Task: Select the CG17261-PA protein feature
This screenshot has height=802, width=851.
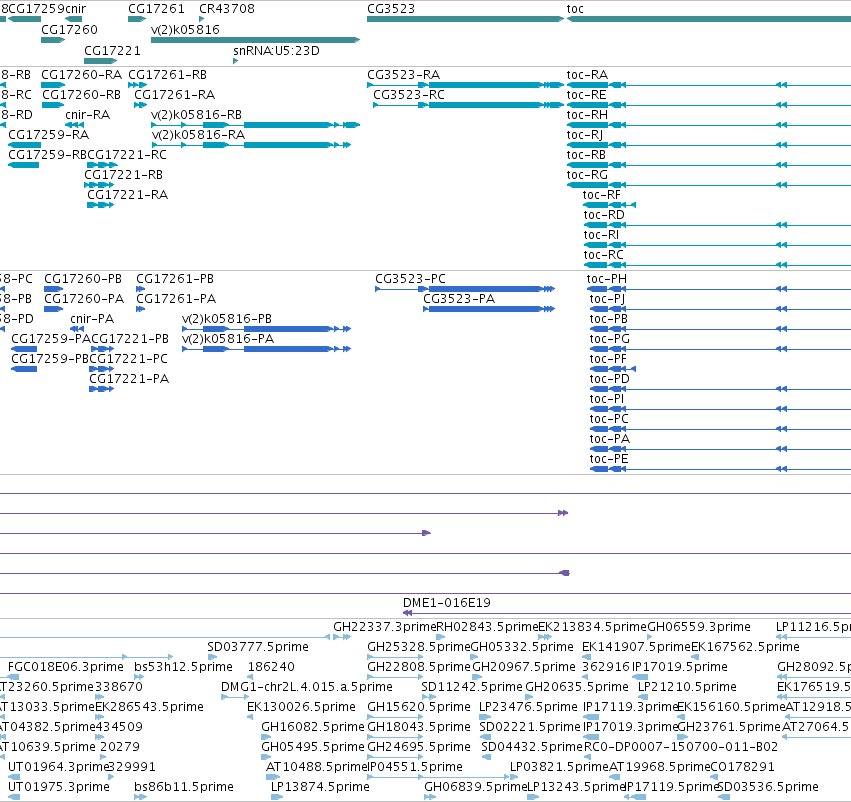Action: pos(141,309)
